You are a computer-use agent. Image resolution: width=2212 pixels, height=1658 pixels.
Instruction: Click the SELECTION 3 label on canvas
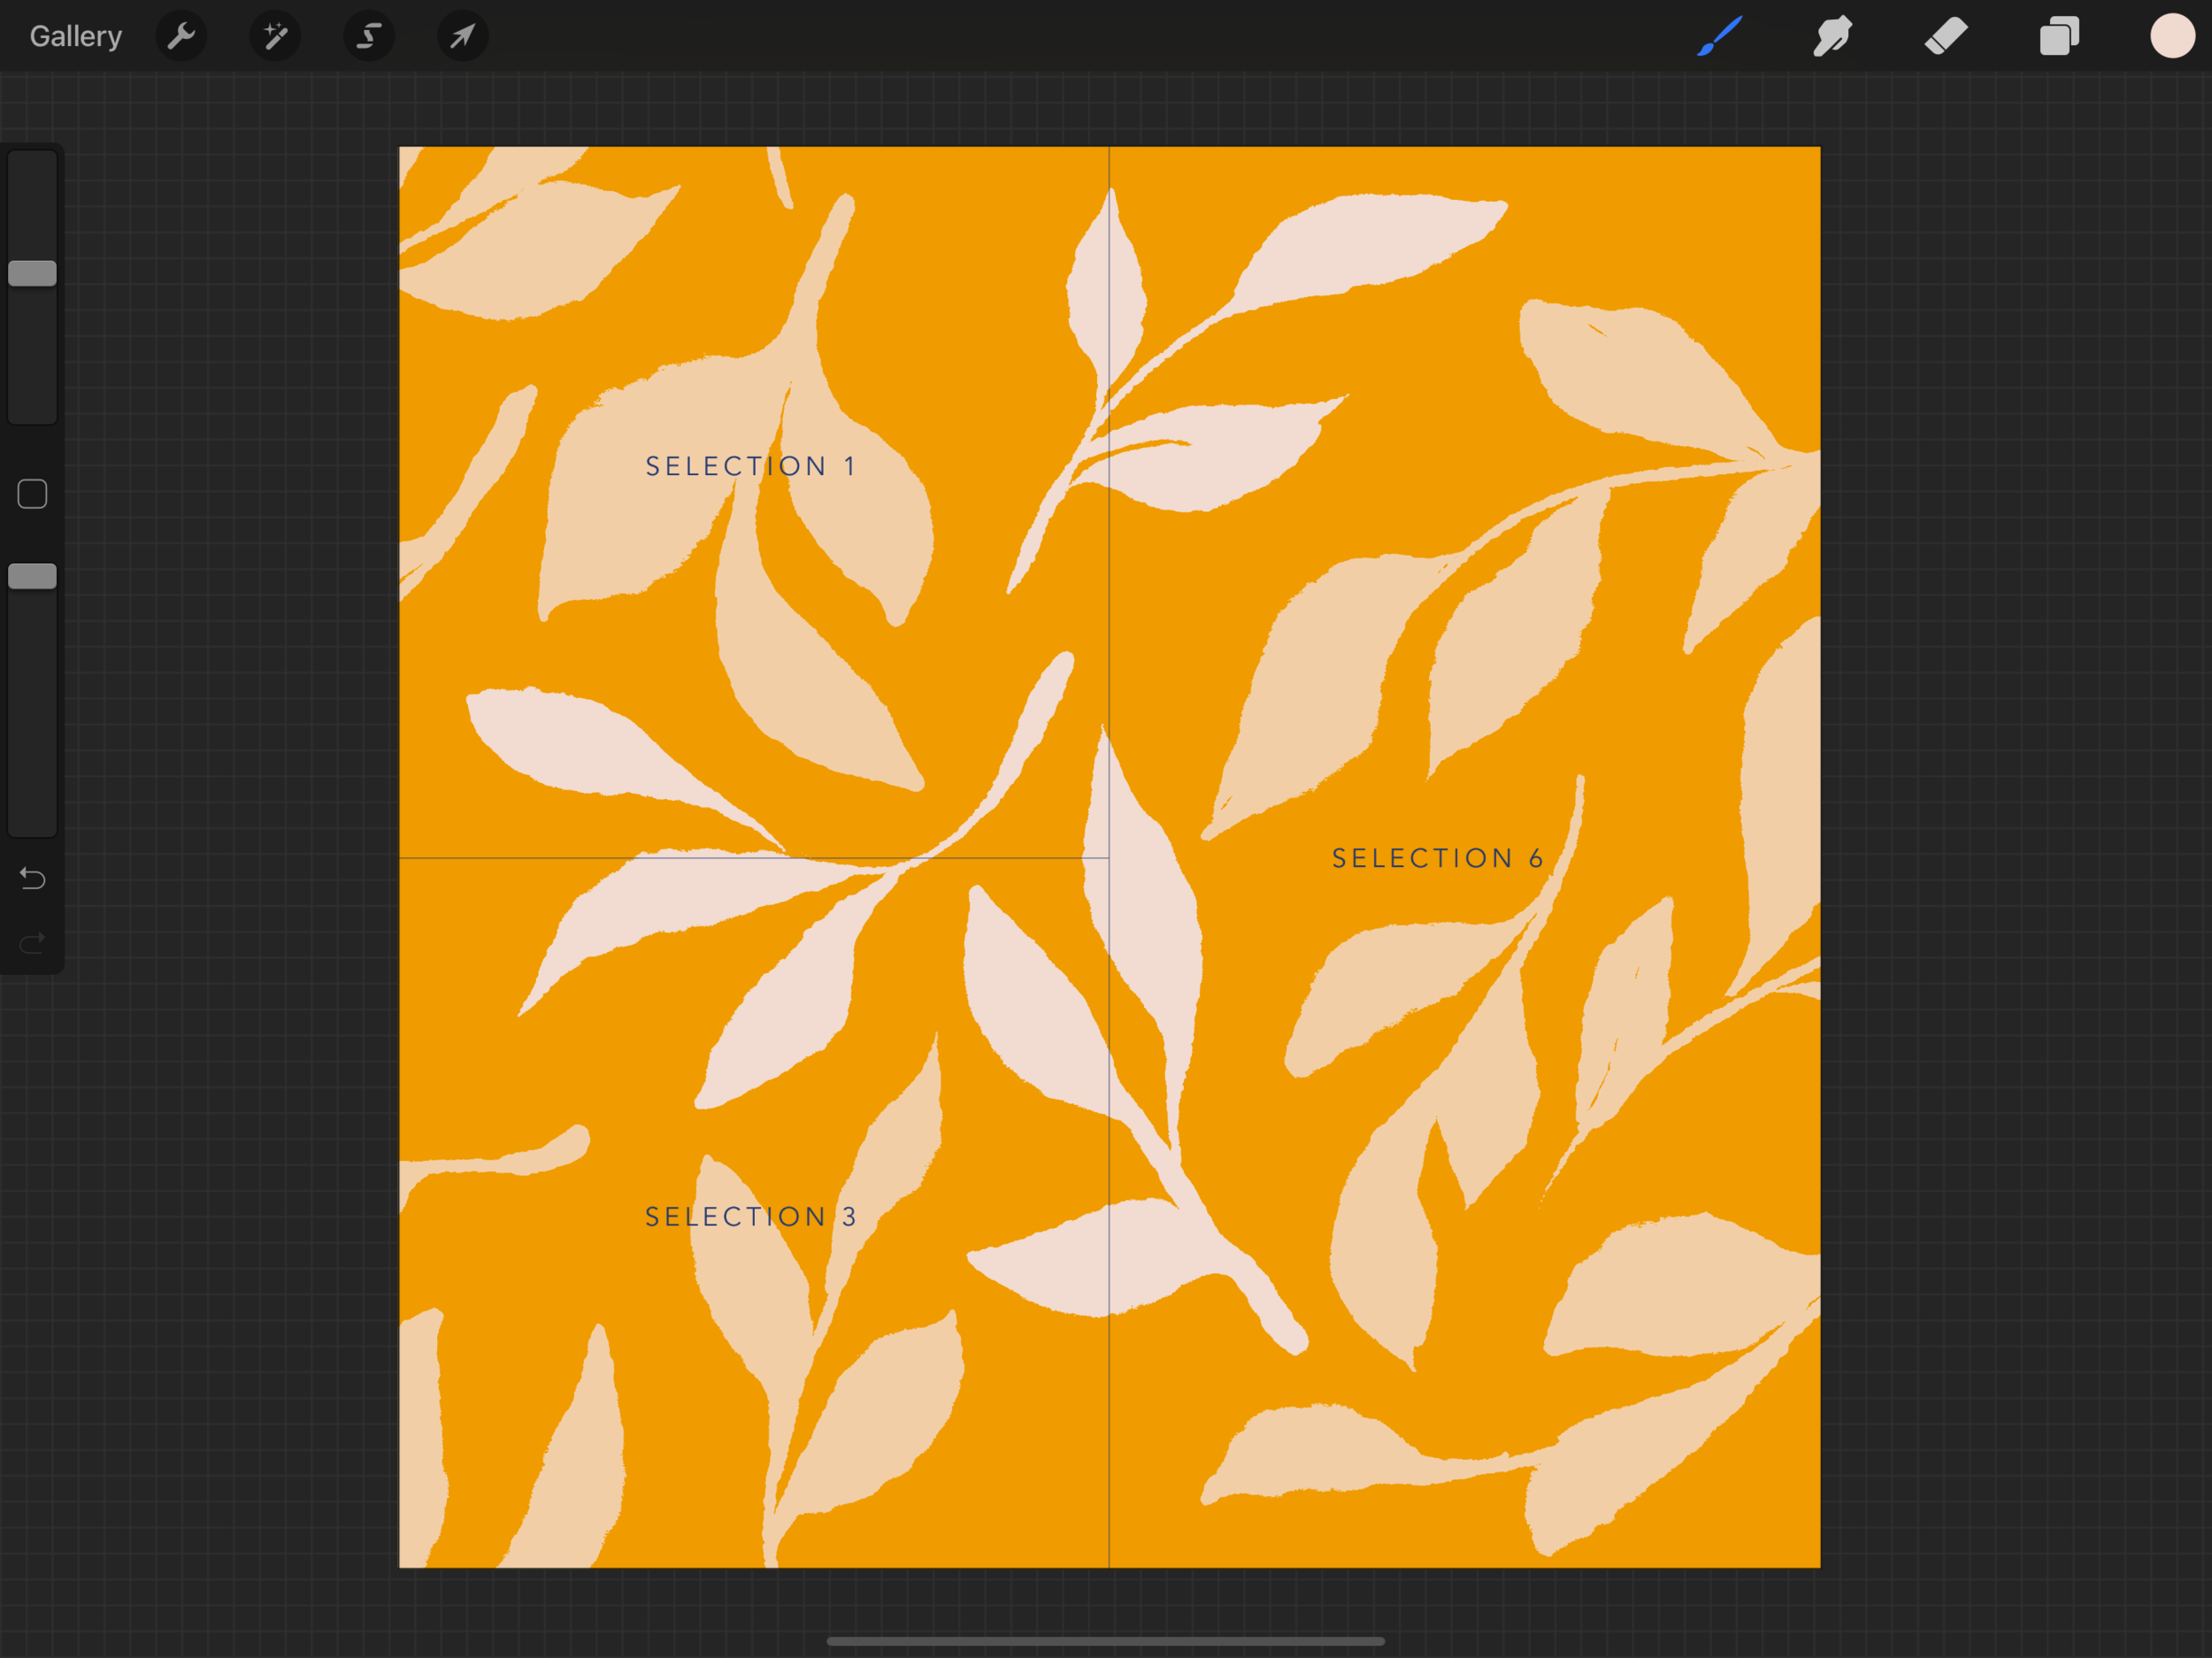coord(751,1216)
